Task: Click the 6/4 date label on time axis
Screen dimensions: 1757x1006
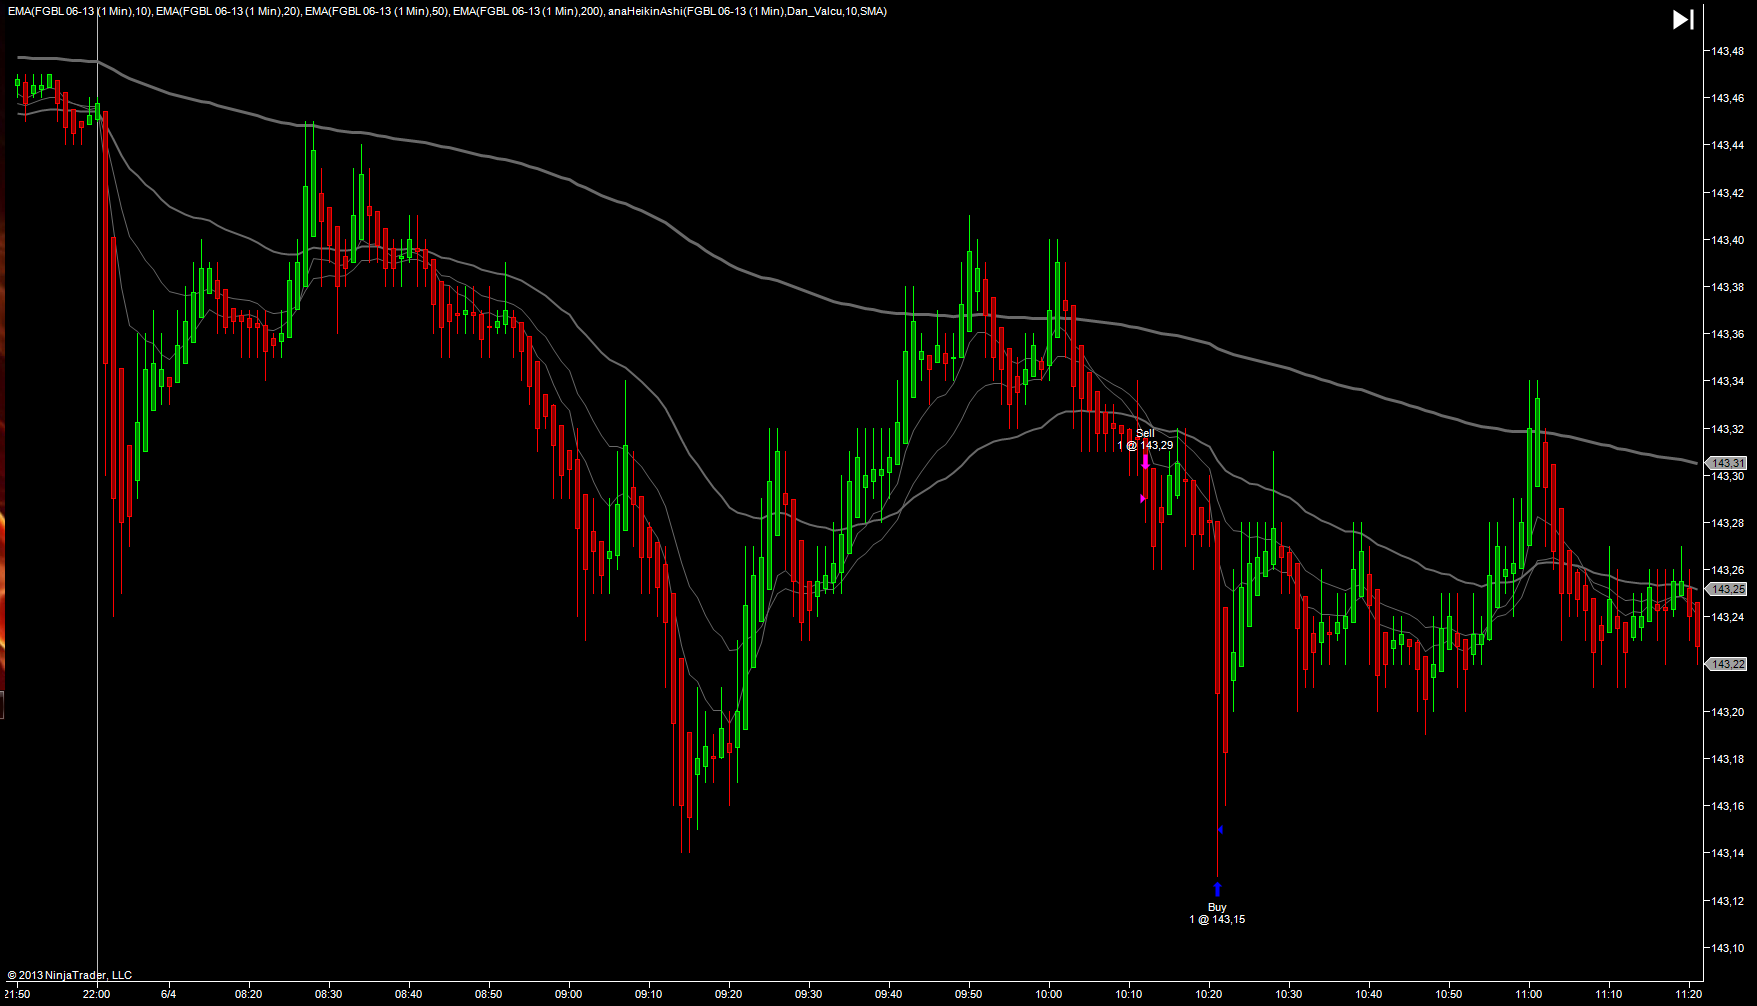Action: [168, 994]
